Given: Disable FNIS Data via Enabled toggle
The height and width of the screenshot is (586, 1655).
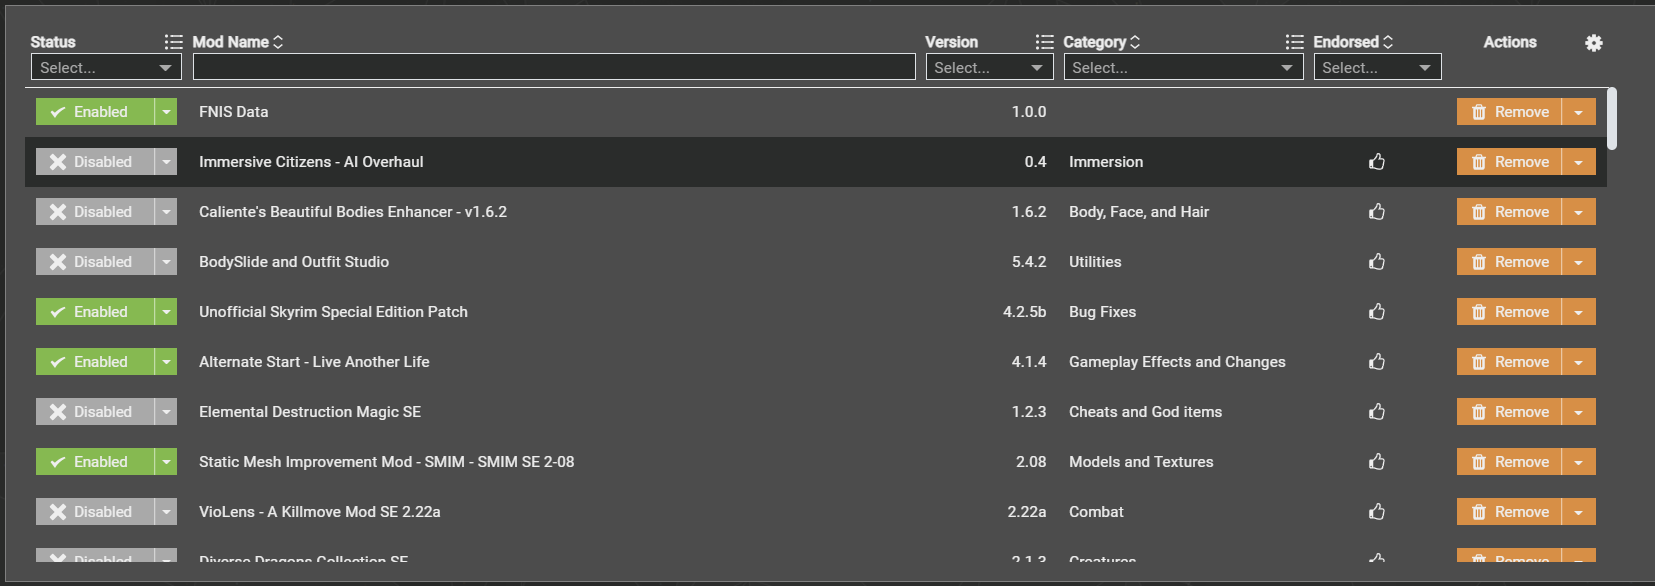Looking at the screenshot, I should (95, 111).
